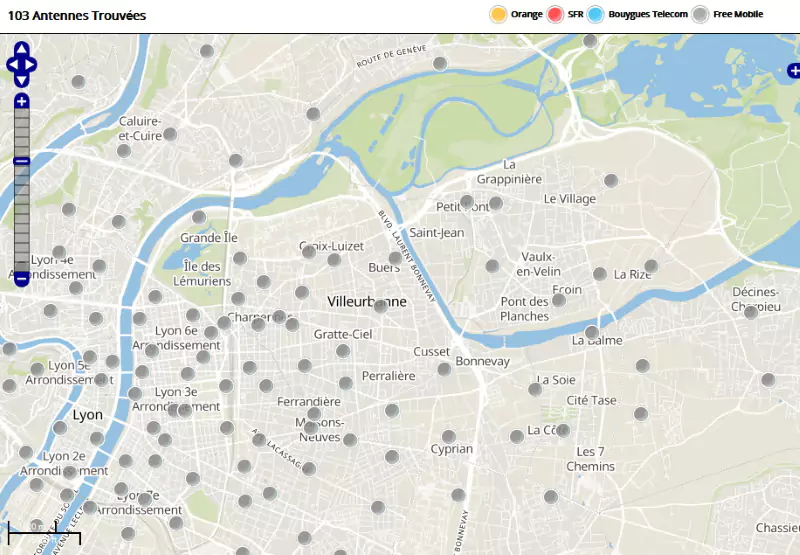Open the antenna marker by Route de Genève
The width and height of the screenshot is (800, 555).
point(439,64)
